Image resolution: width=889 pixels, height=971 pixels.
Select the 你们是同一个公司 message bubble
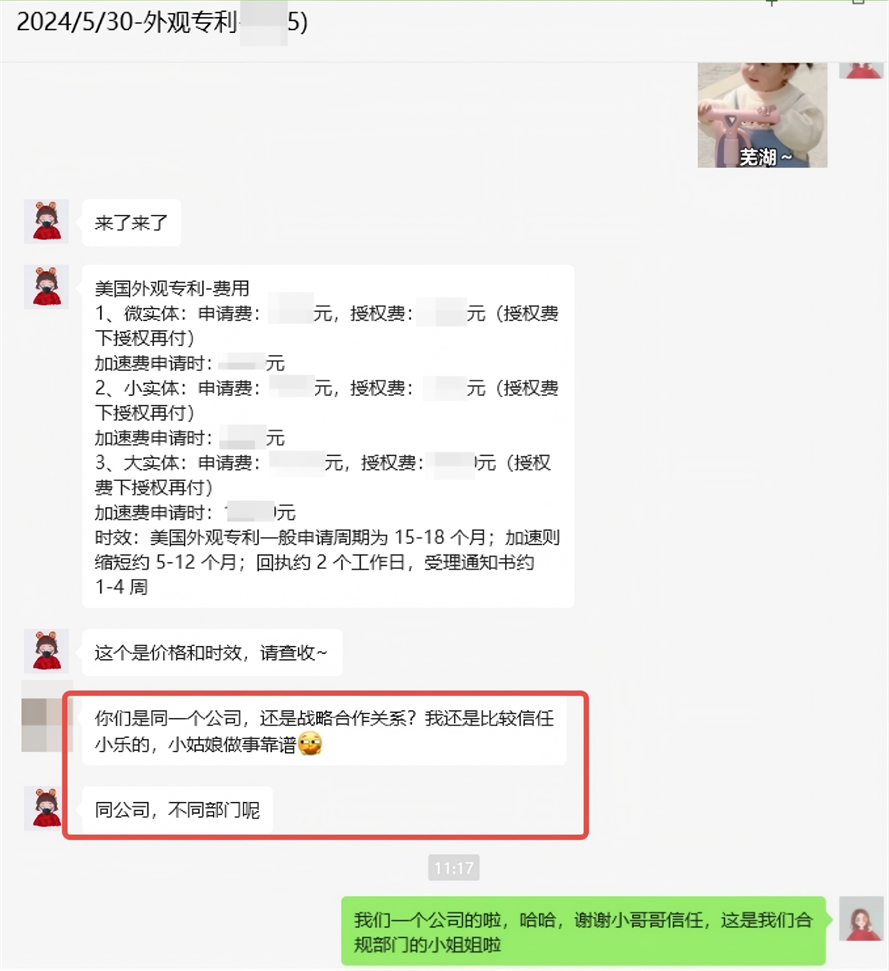[x=324, y=731]
